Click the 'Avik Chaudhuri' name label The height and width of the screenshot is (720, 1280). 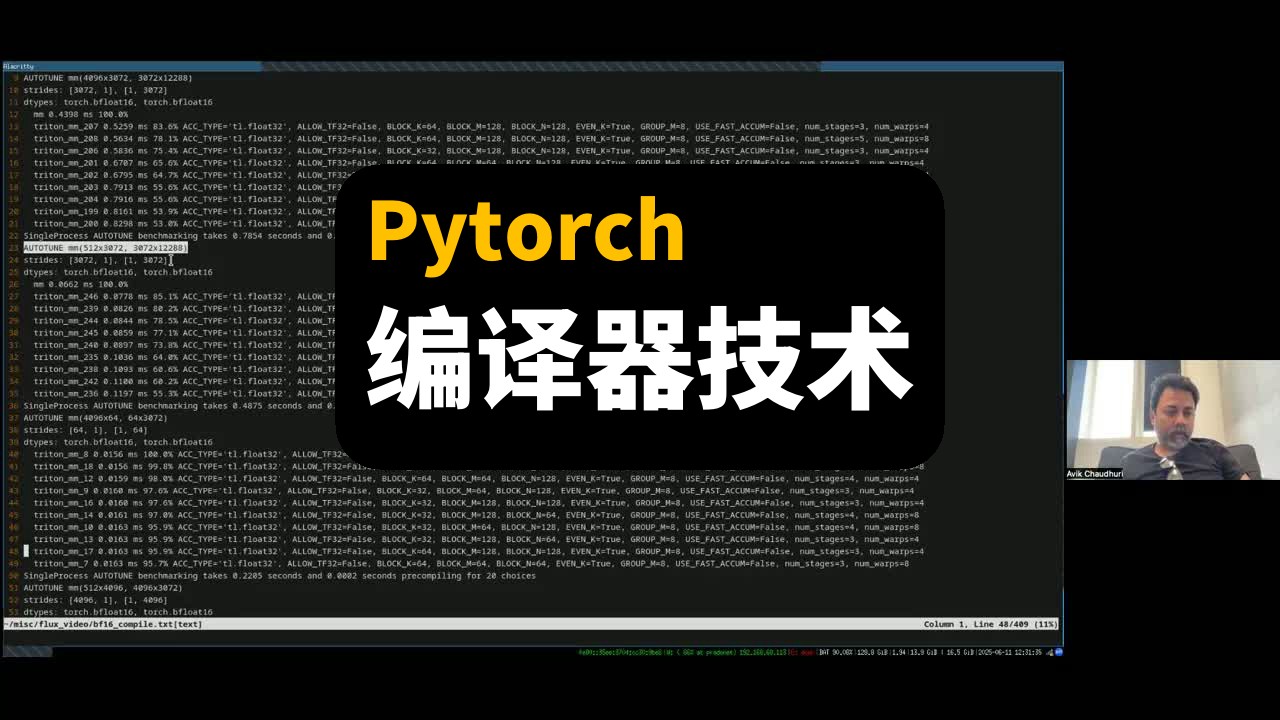point(1095,474)
